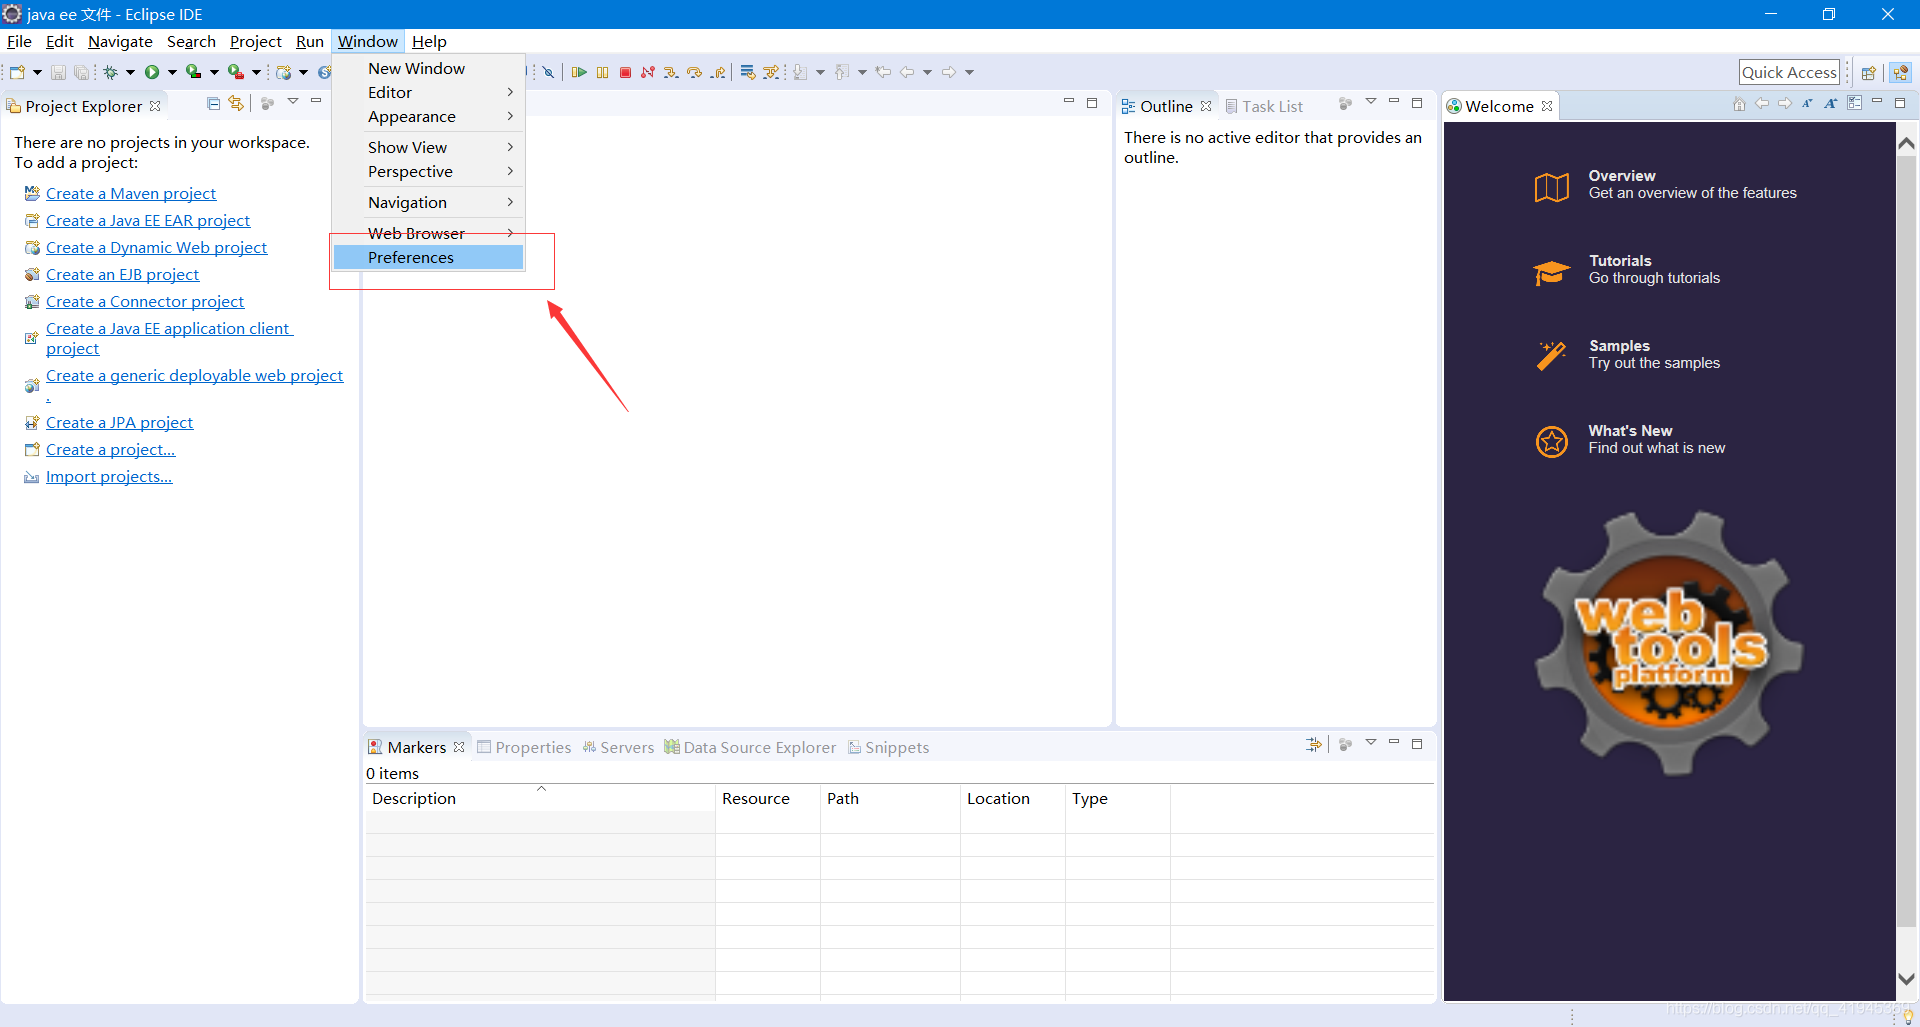
Task: Open the New wizard dropdown arrow
Action: (x=37, y=72)
